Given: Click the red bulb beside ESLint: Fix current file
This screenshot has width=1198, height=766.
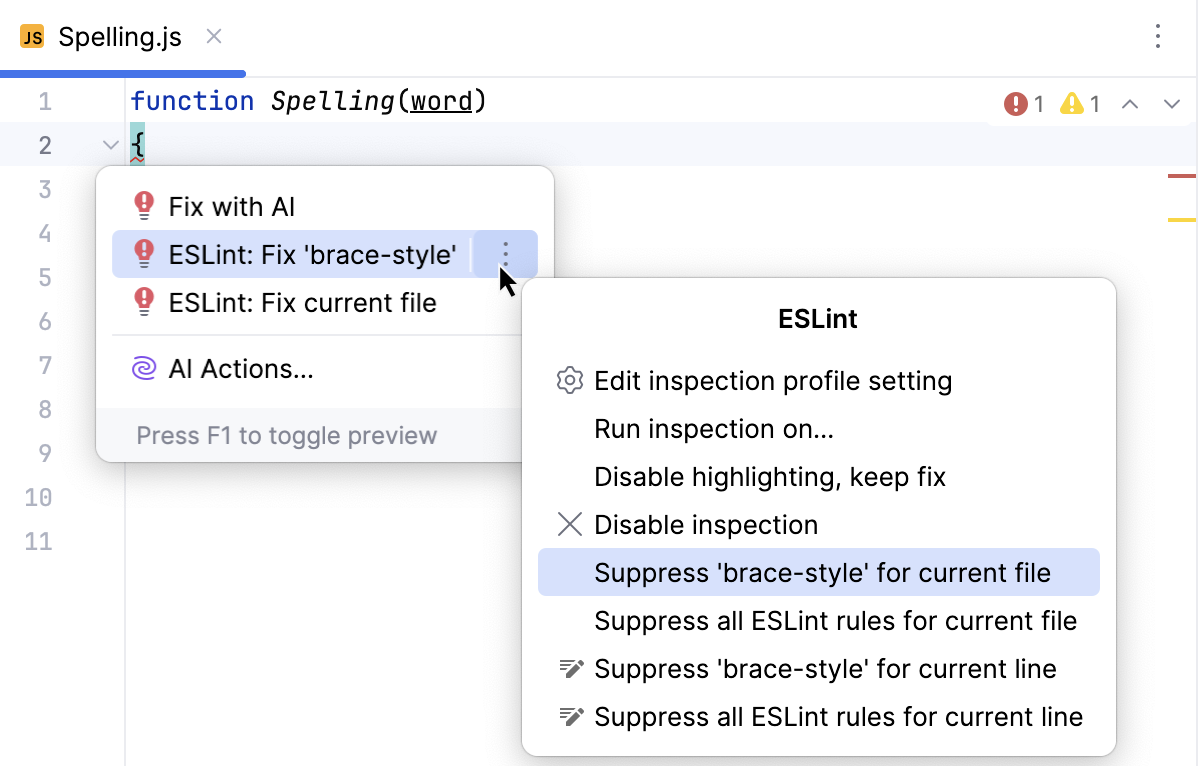Looking at the screenshot, I should 143,302.
